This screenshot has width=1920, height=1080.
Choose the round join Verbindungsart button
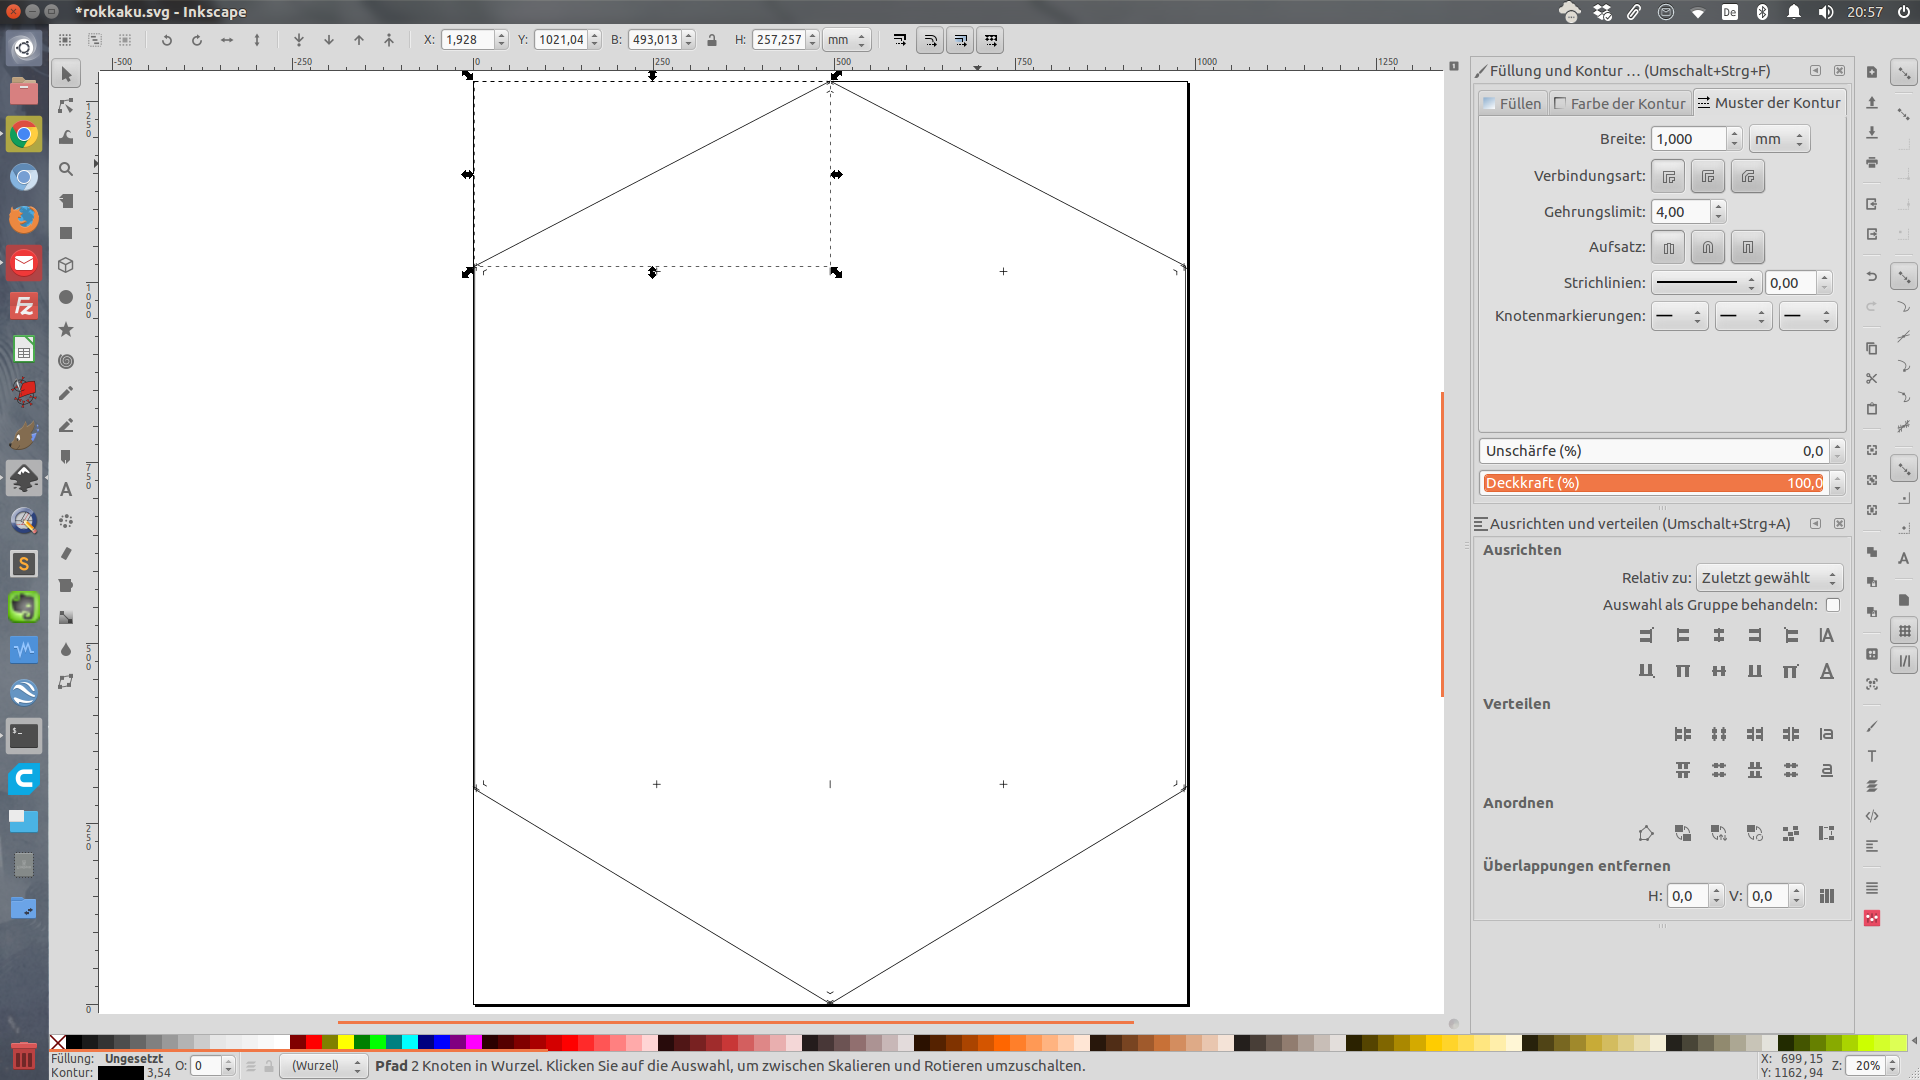(x=1707, y=177)
